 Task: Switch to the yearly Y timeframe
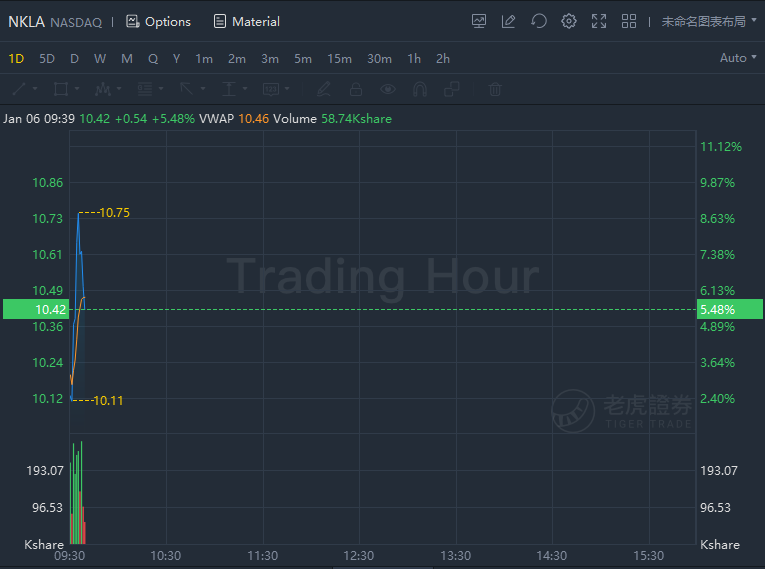(177, 59)
